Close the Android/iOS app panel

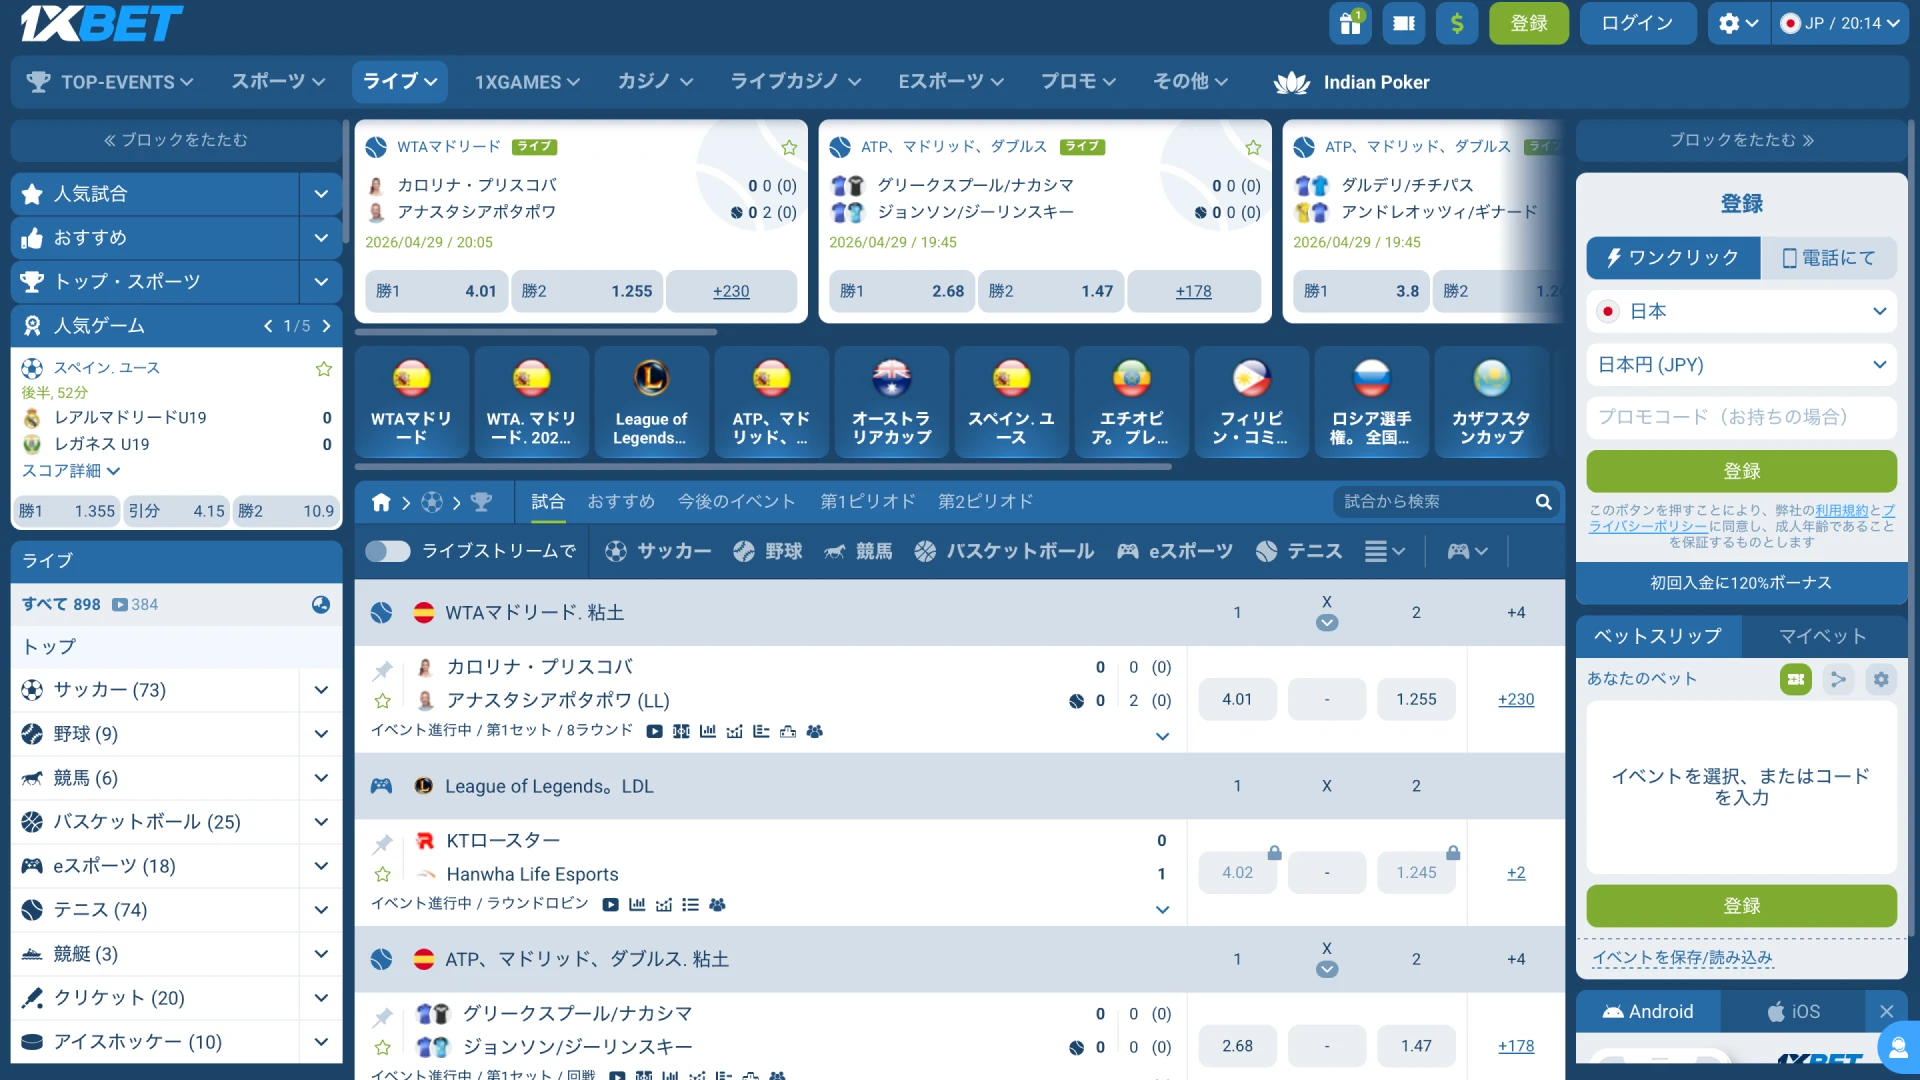tap(1887, 1012)
